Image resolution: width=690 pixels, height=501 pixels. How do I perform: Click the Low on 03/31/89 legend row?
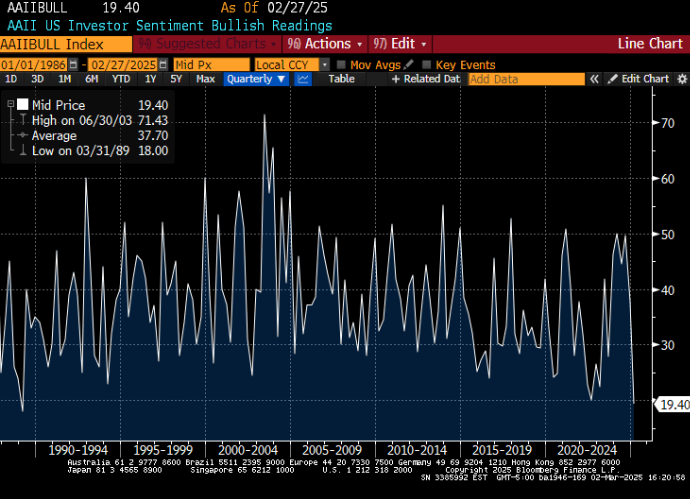coord(99,150)
